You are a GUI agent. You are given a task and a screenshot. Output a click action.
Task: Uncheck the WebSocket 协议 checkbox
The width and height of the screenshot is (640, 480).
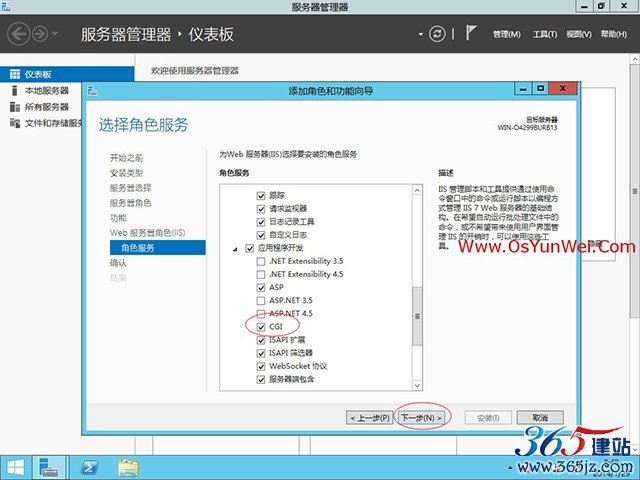click(x=261, y=367)
